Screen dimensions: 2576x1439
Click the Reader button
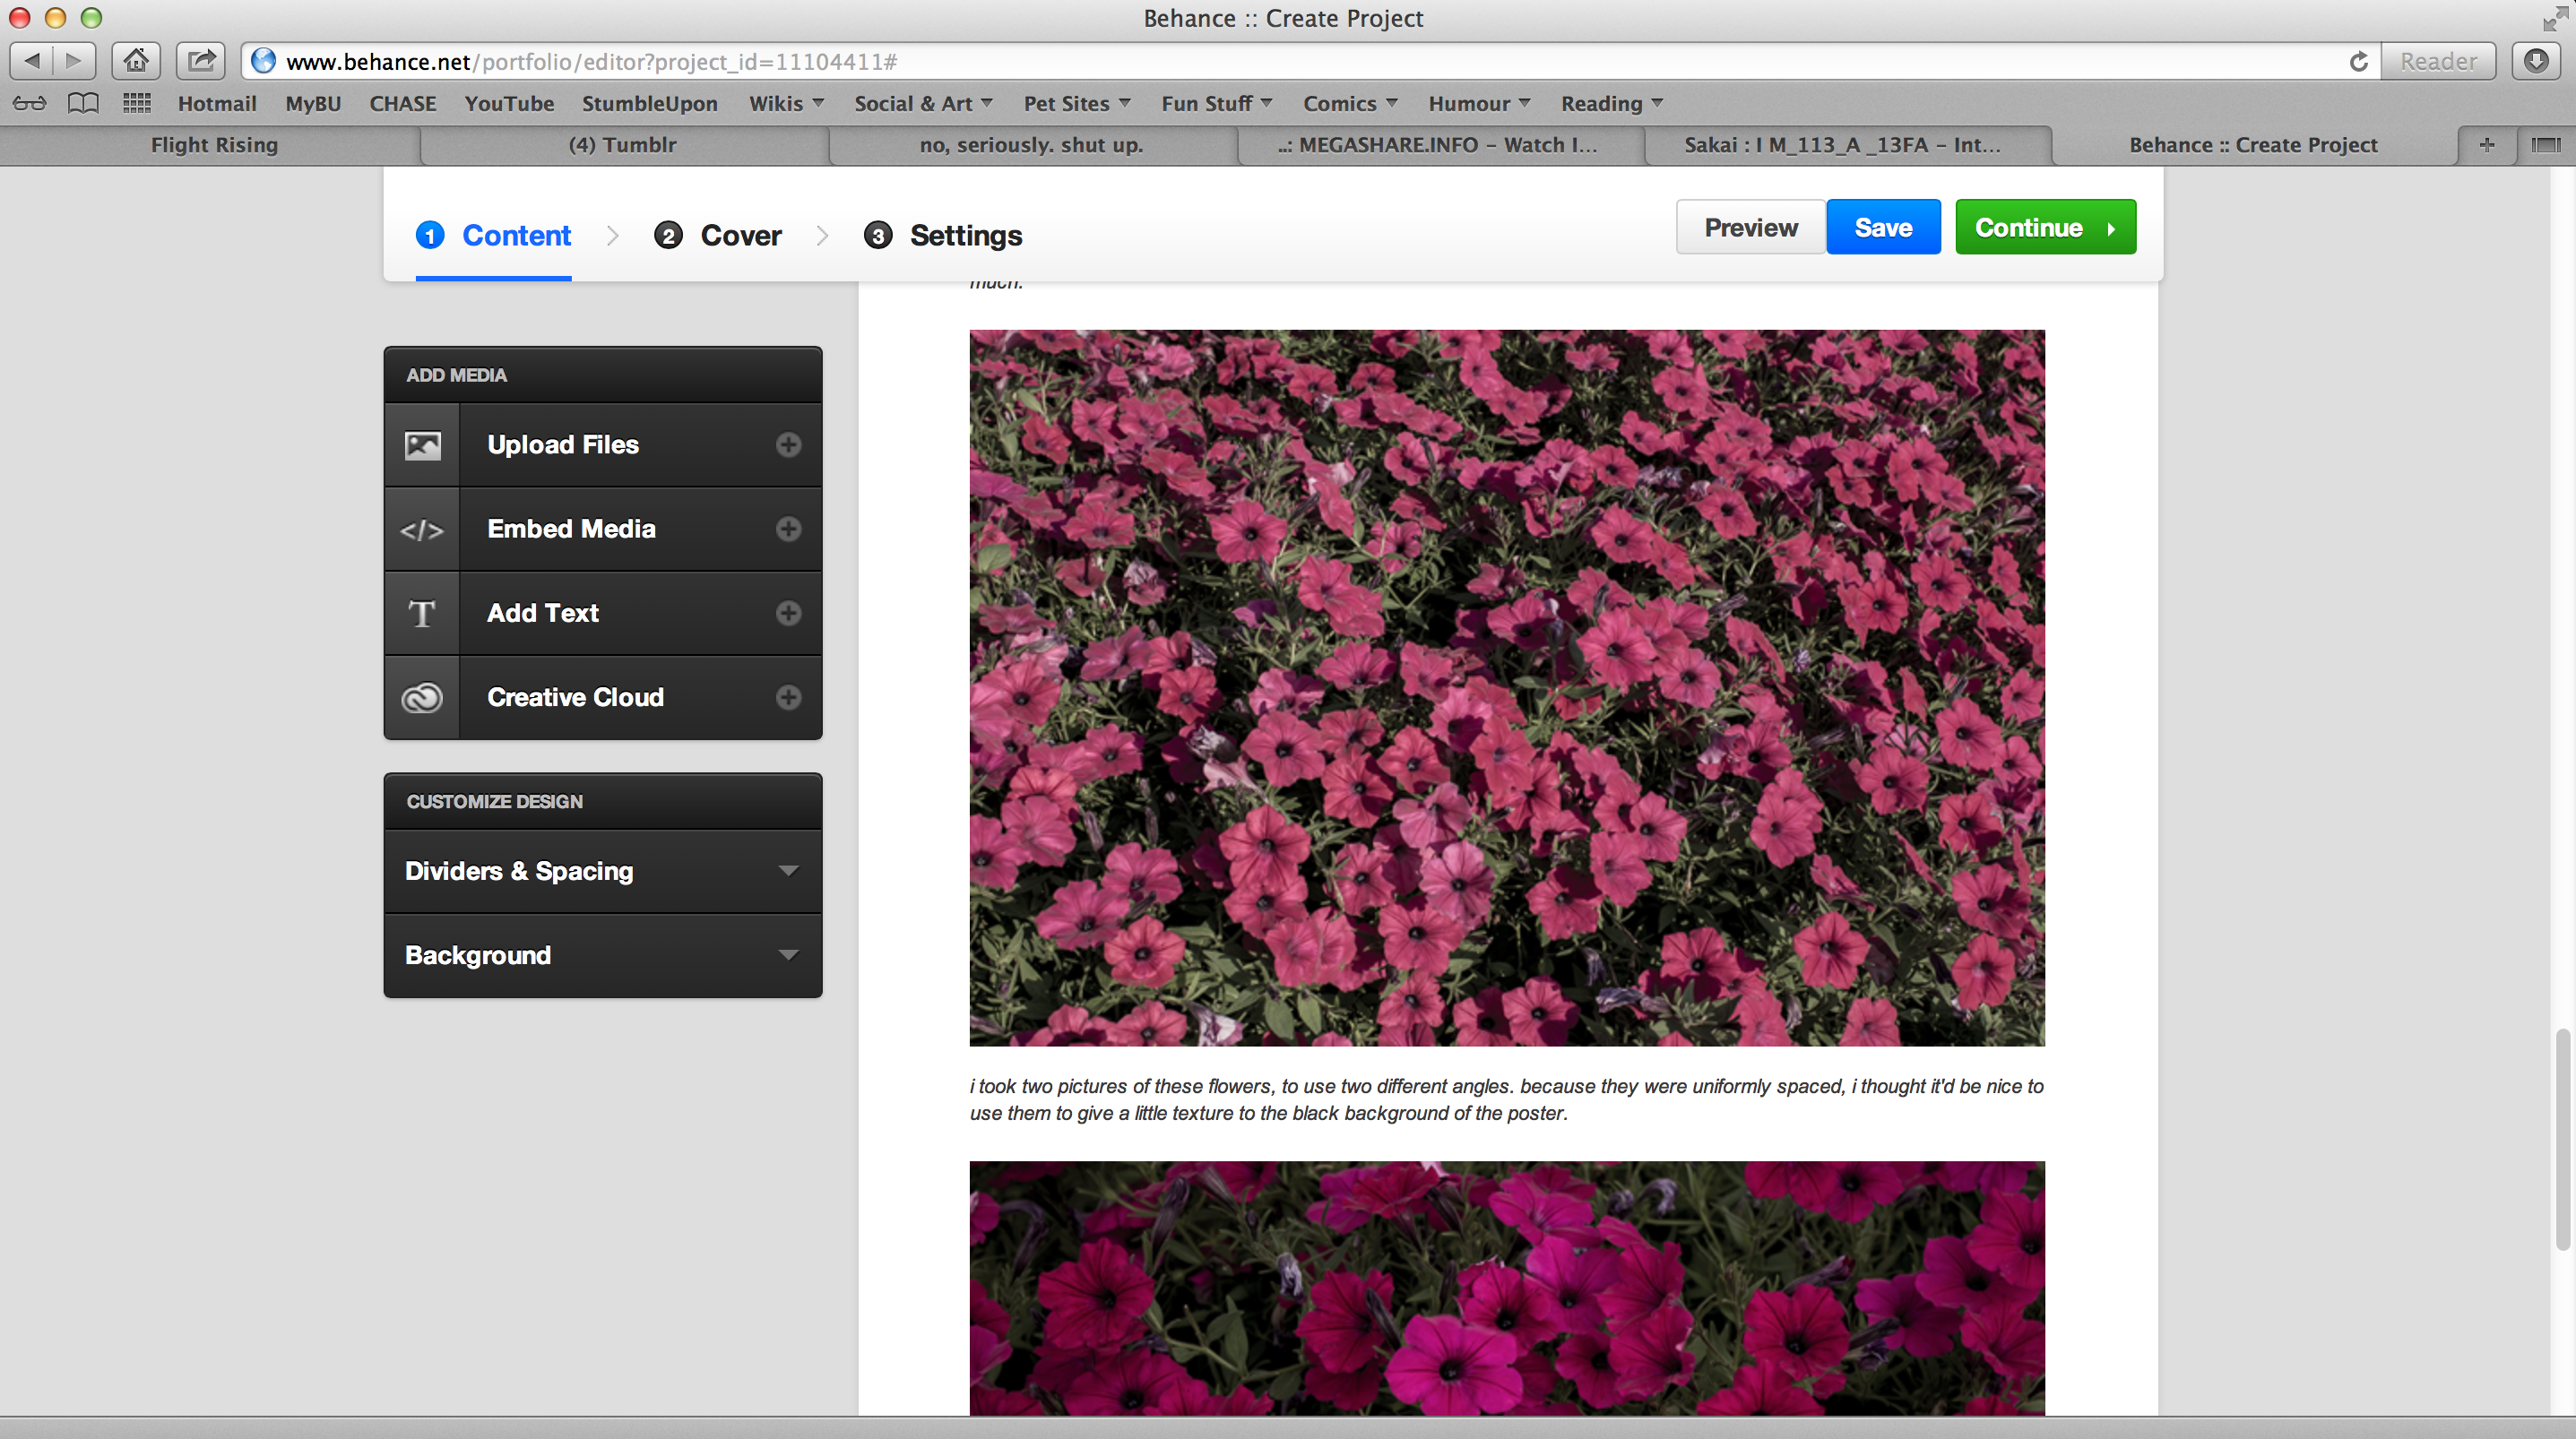[x=2438, y=61]
